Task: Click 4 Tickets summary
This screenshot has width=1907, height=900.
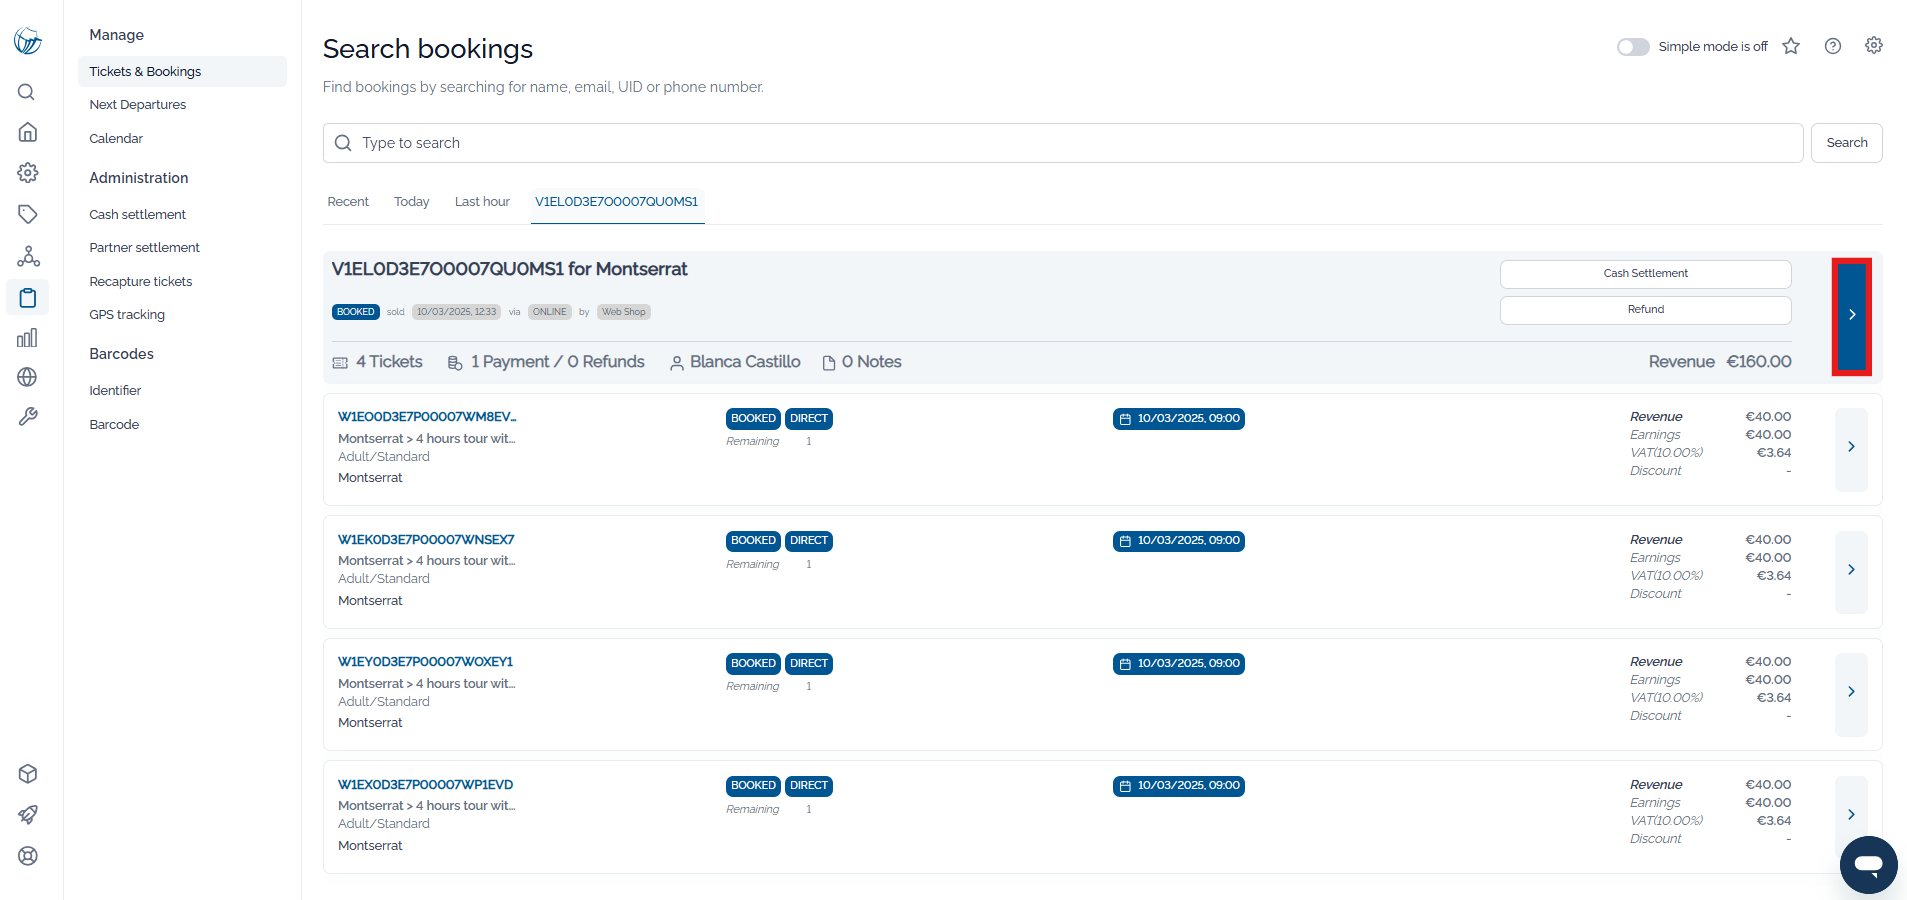Action: pyautogui.click(x=378, y=362)
